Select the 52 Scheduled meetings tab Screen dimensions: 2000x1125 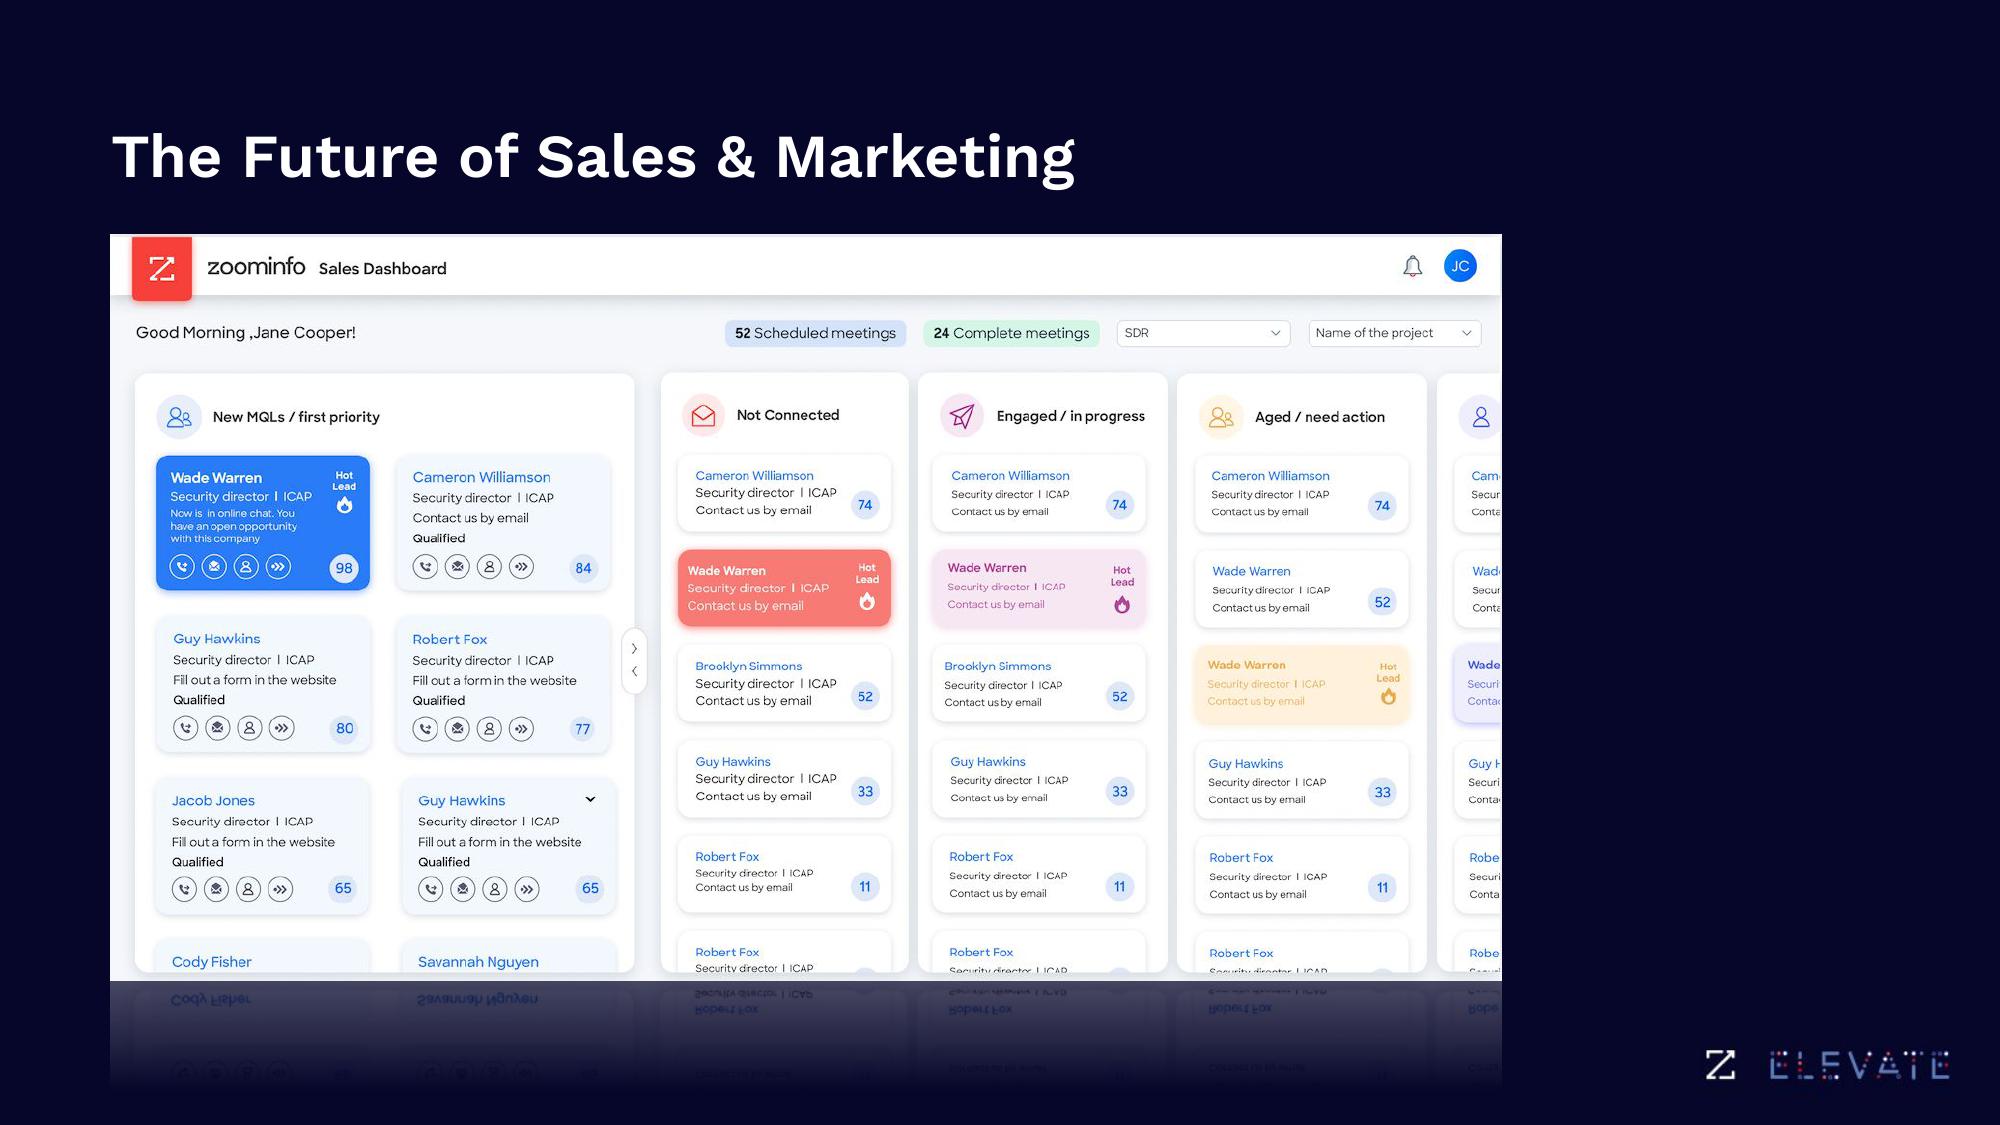pos(812,331)
